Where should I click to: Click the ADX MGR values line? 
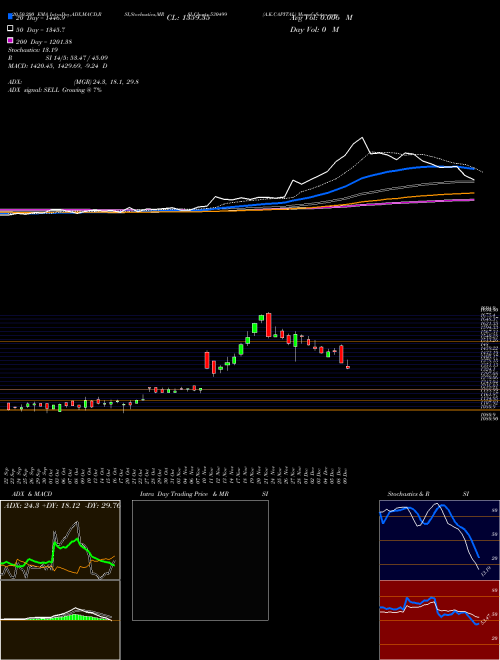(x=73, y=82)
